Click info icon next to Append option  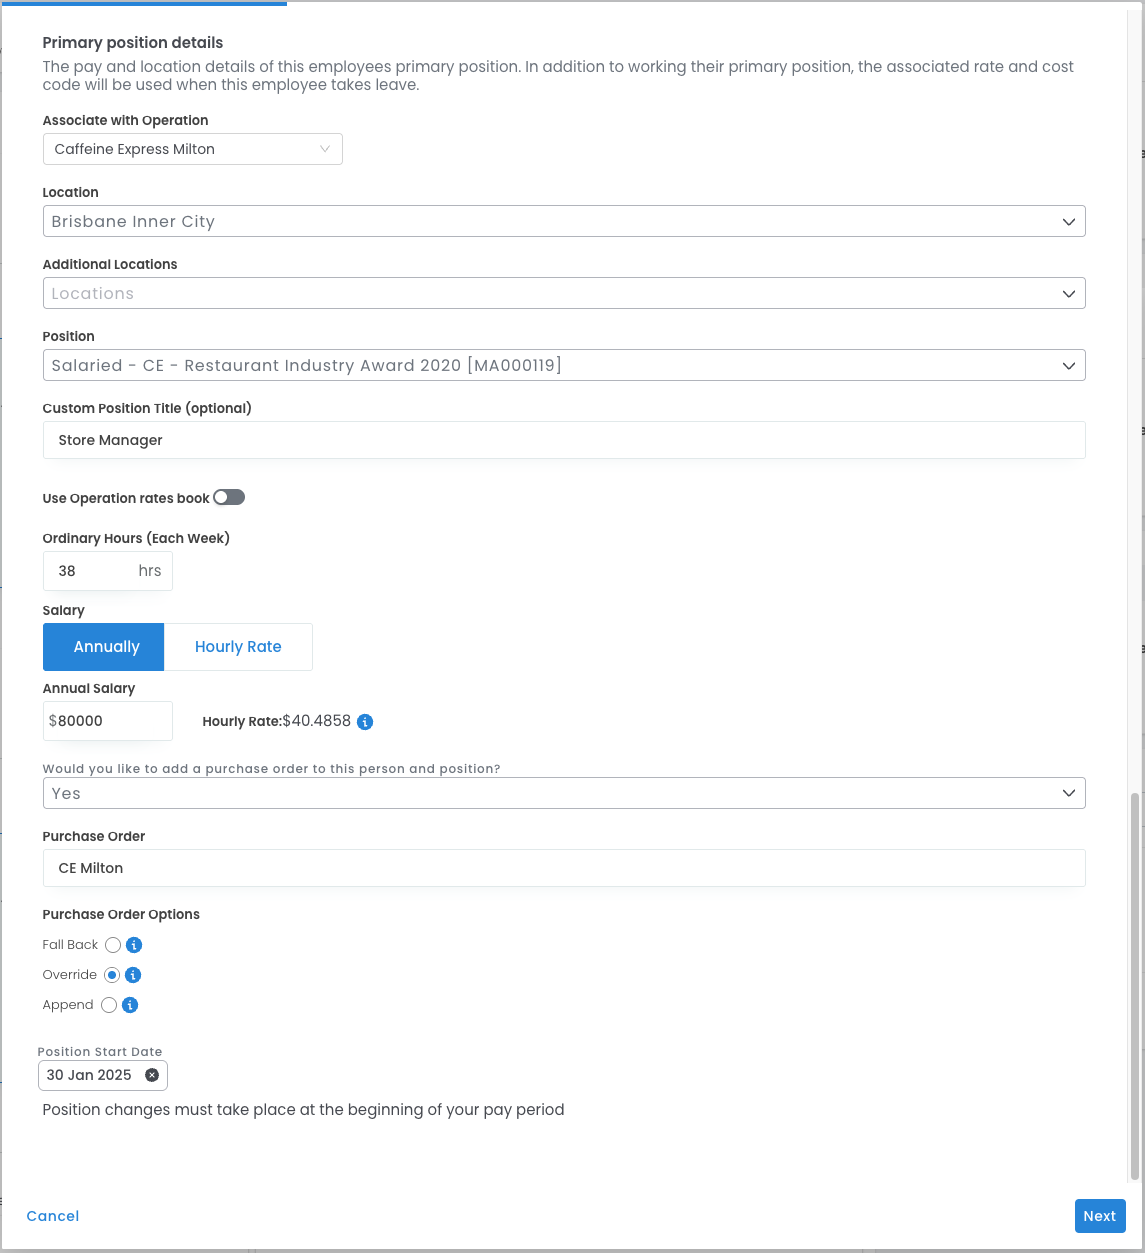click(129, 1005)
